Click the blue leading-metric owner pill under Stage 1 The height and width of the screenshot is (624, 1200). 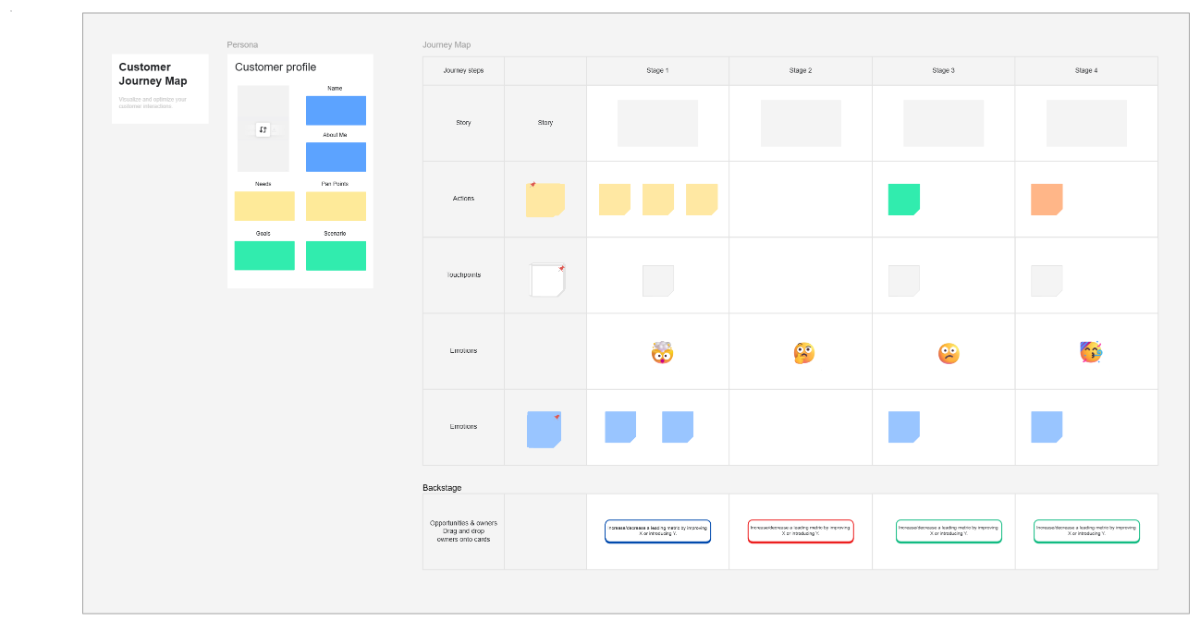pos(658,531)
